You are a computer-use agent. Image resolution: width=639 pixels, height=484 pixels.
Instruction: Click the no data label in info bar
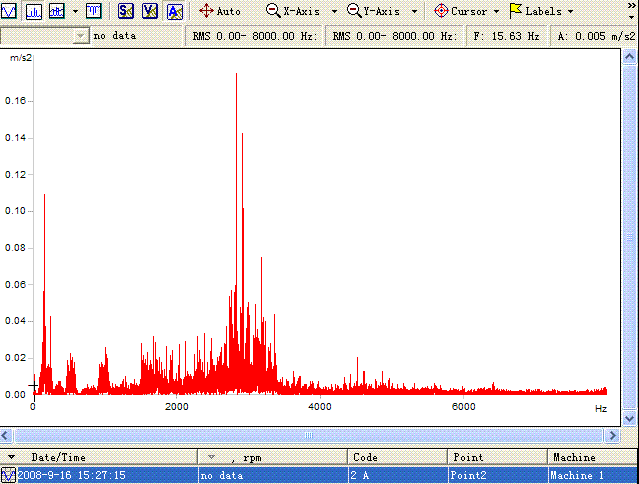click(115, 36)
